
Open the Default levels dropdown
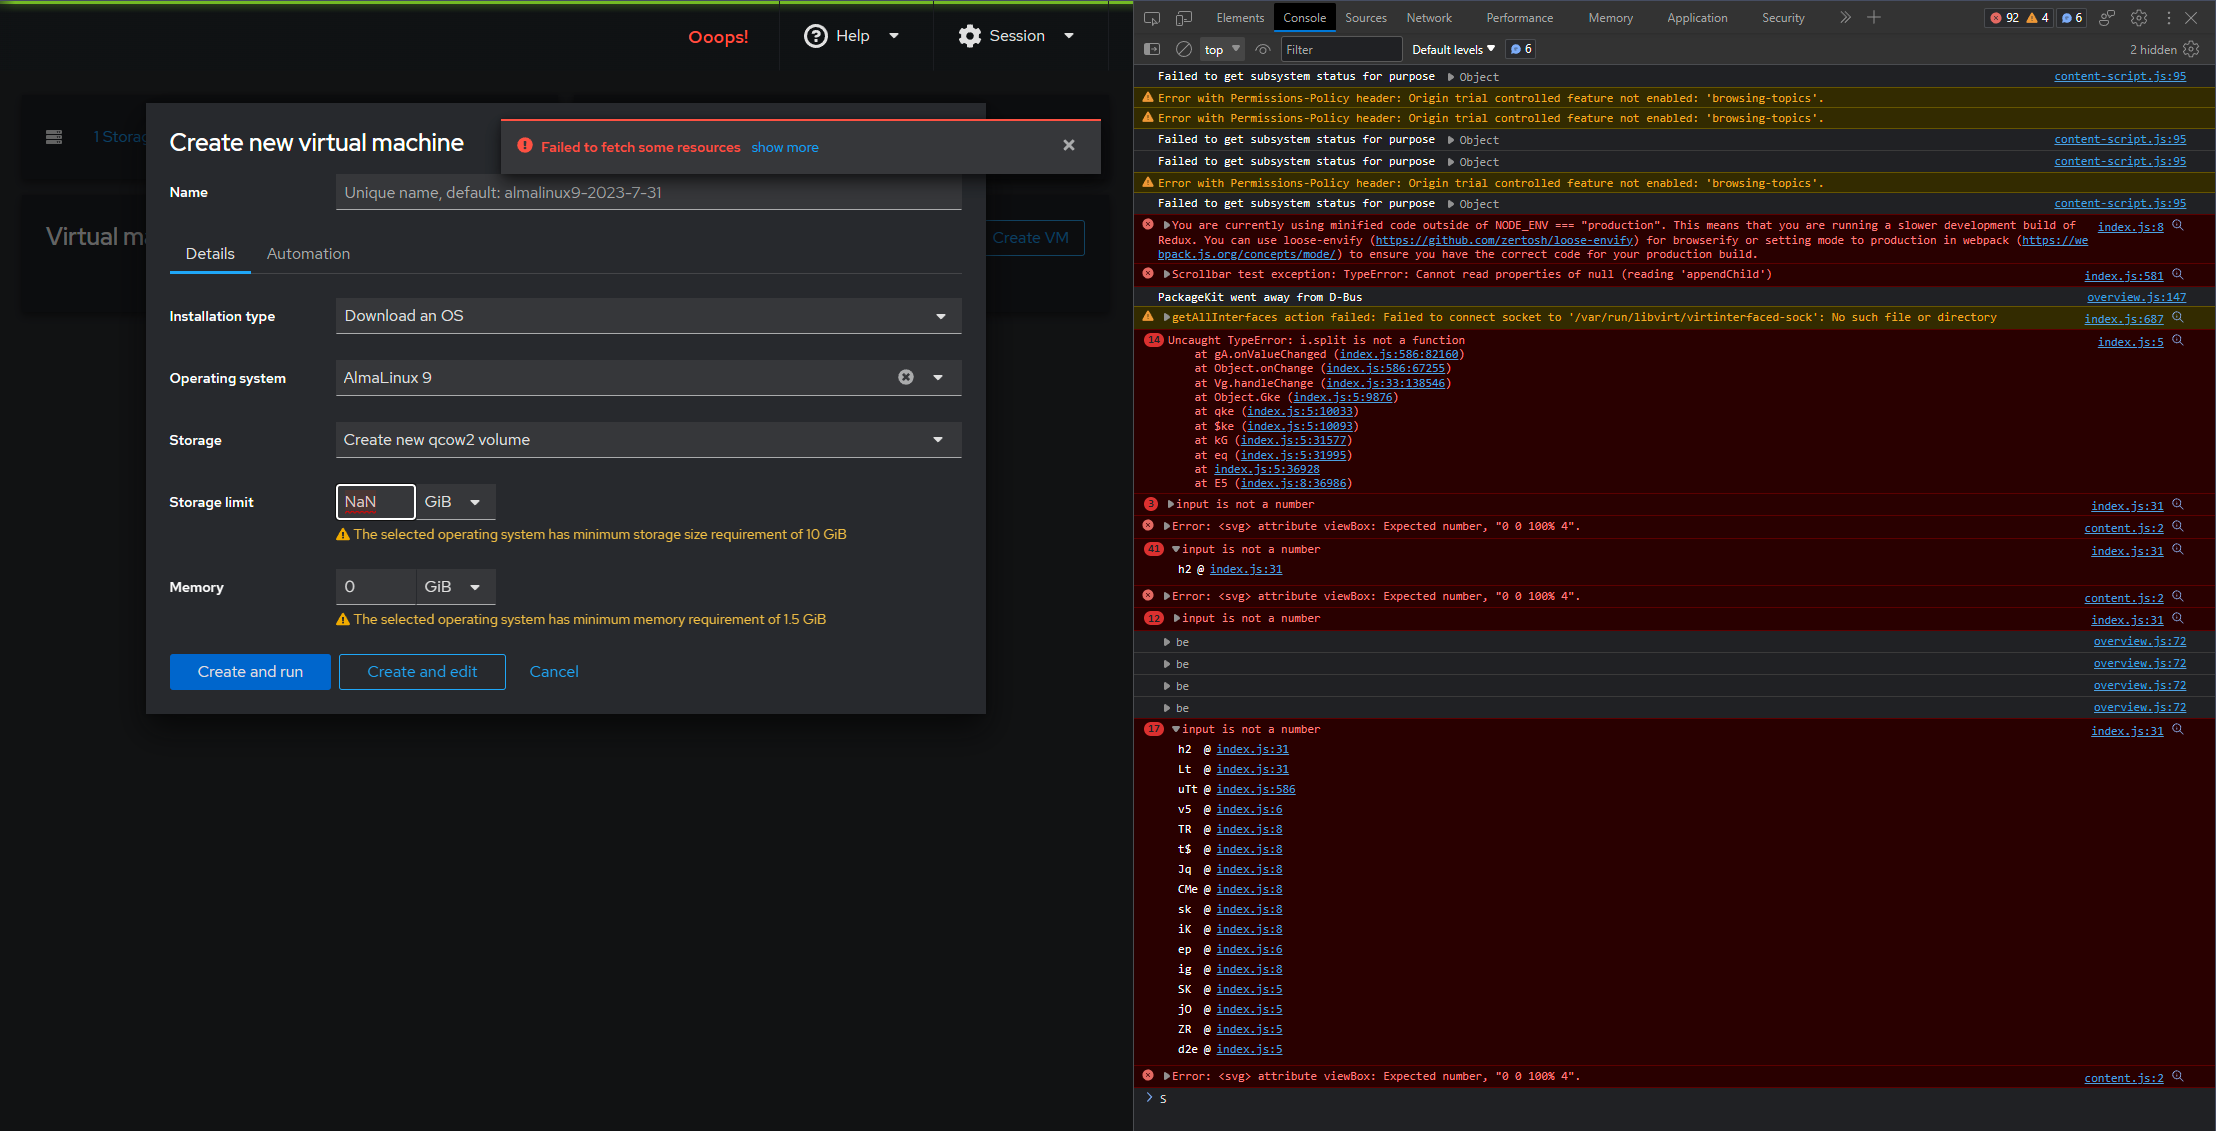pos(1453,49)
